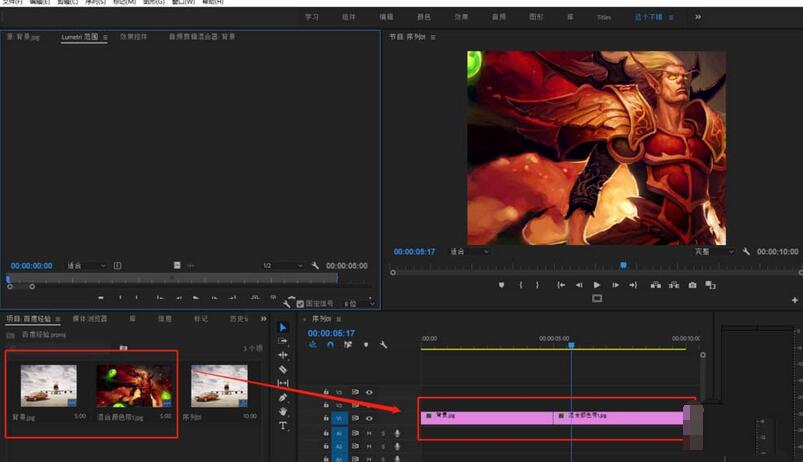
Task: Select the Pen tool in toolbar
Action: coord(283,397)
